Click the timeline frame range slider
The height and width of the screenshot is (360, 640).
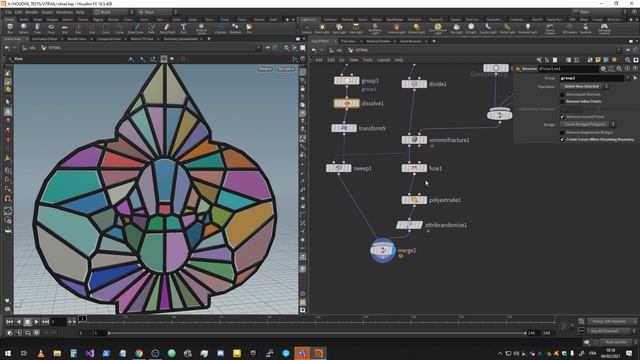(317, 333)
